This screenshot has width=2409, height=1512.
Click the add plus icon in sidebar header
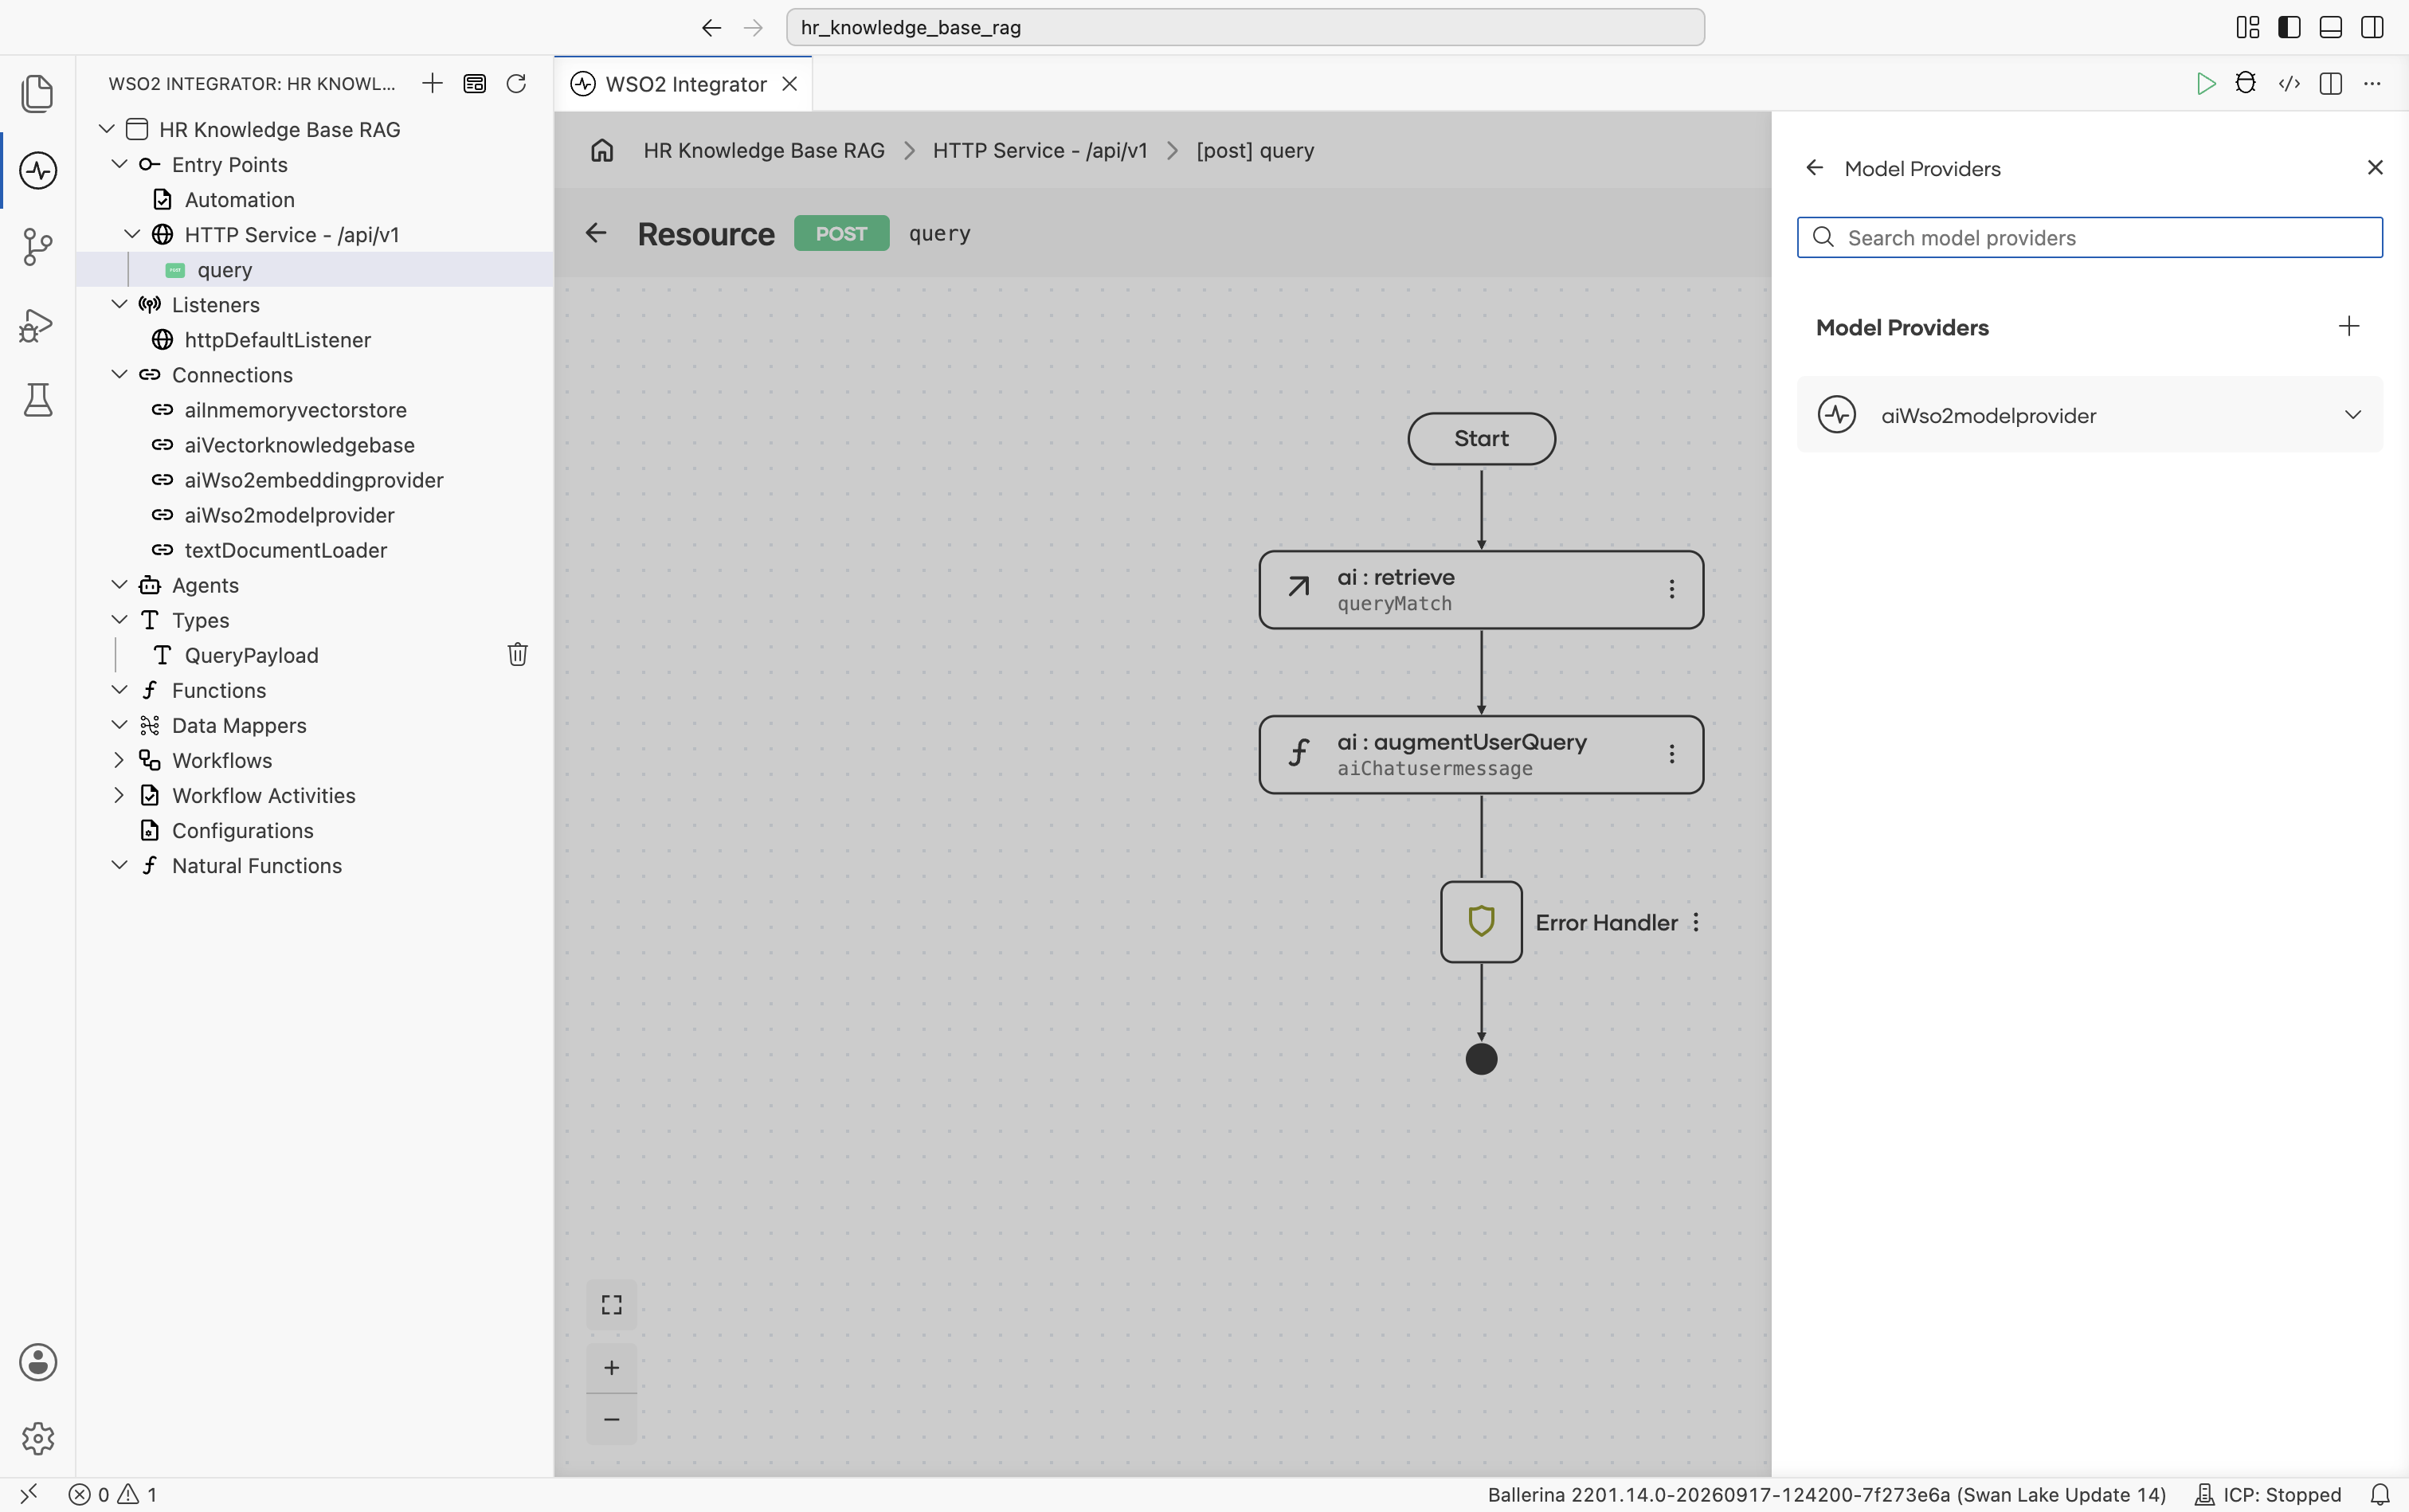tap(432, 83)
